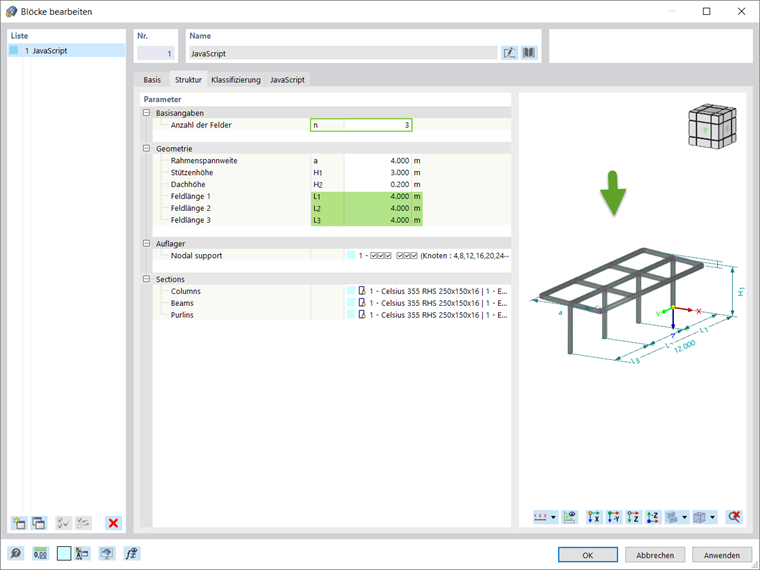
Task: Open section library icon in Beams row
Action: pyautogui.click(x=362, y=303)
